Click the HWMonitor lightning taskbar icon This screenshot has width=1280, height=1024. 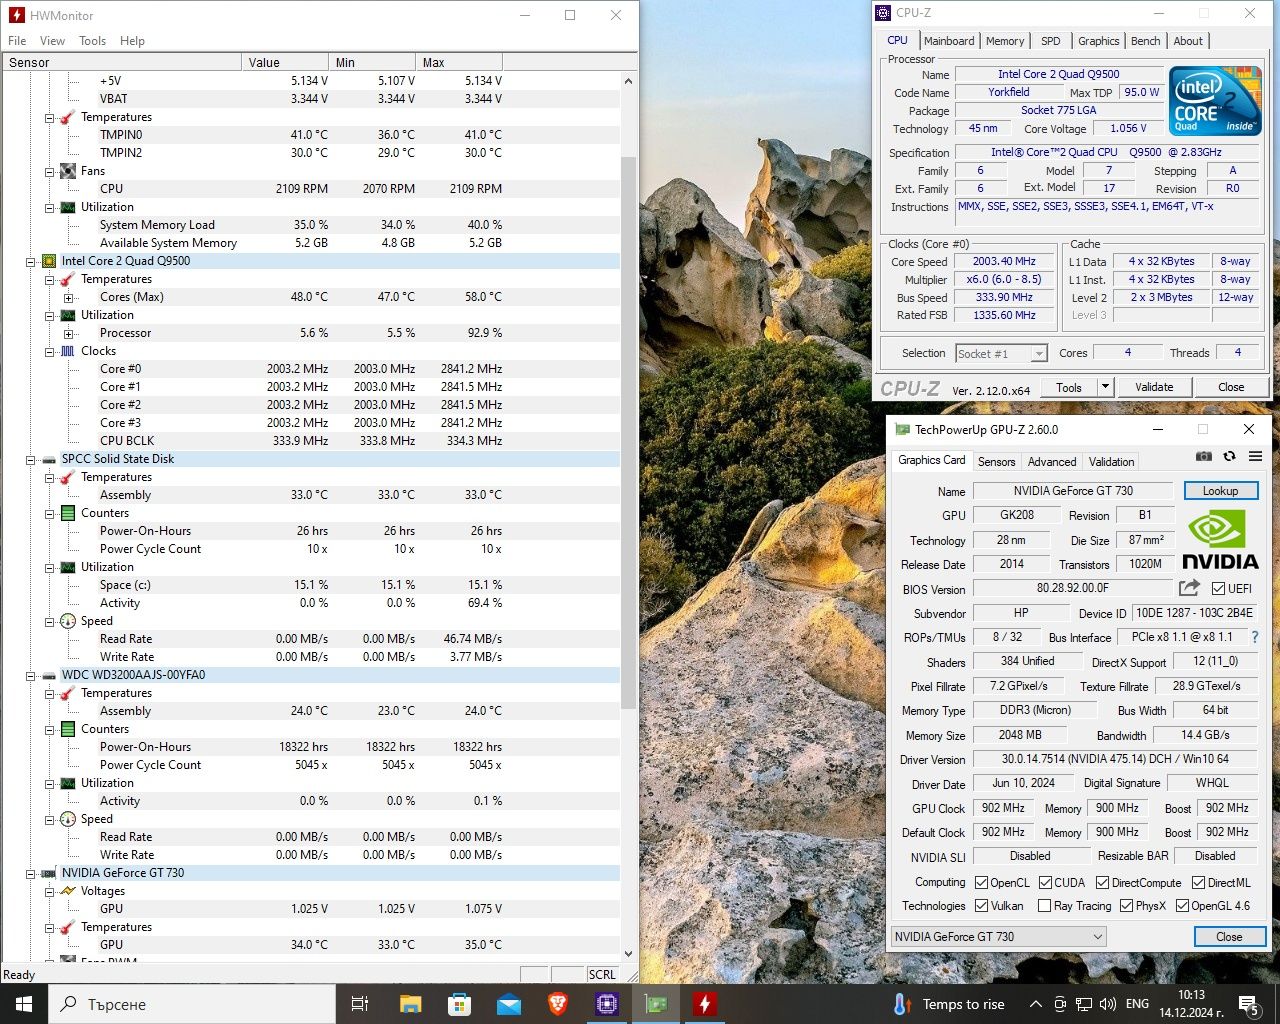point(705,1004)
